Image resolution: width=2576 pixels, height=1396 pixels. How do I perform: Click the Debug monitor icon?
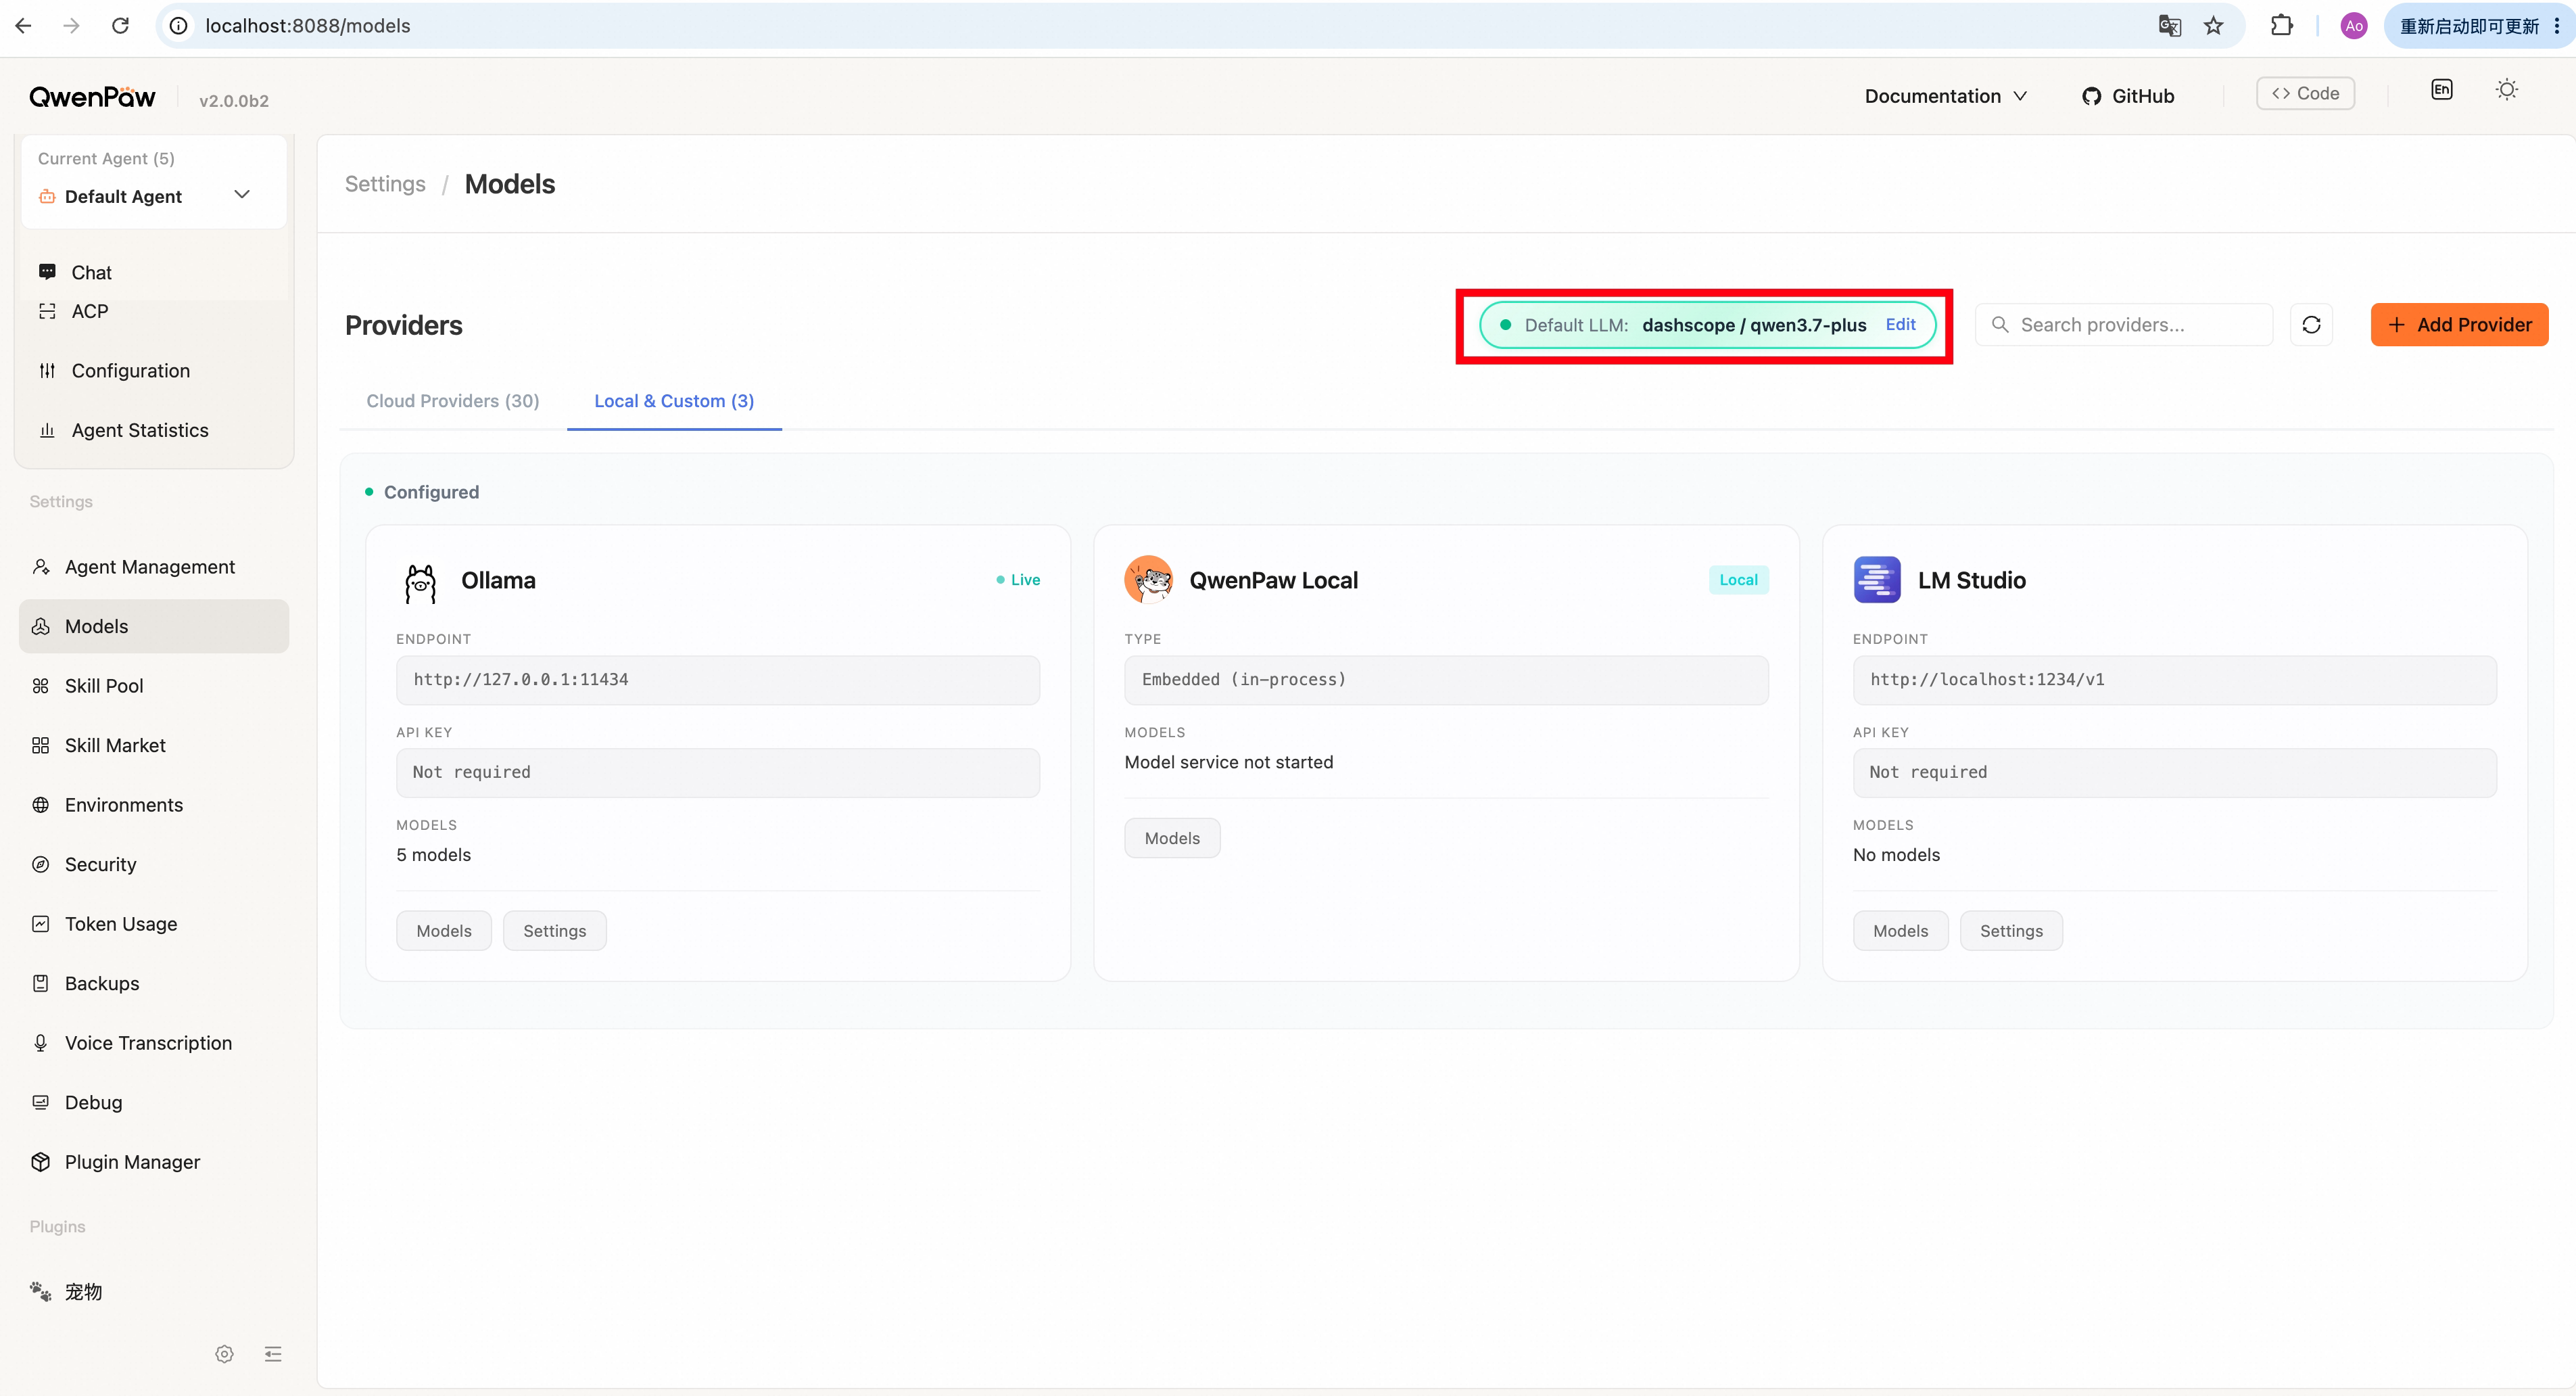[41, 1103]
